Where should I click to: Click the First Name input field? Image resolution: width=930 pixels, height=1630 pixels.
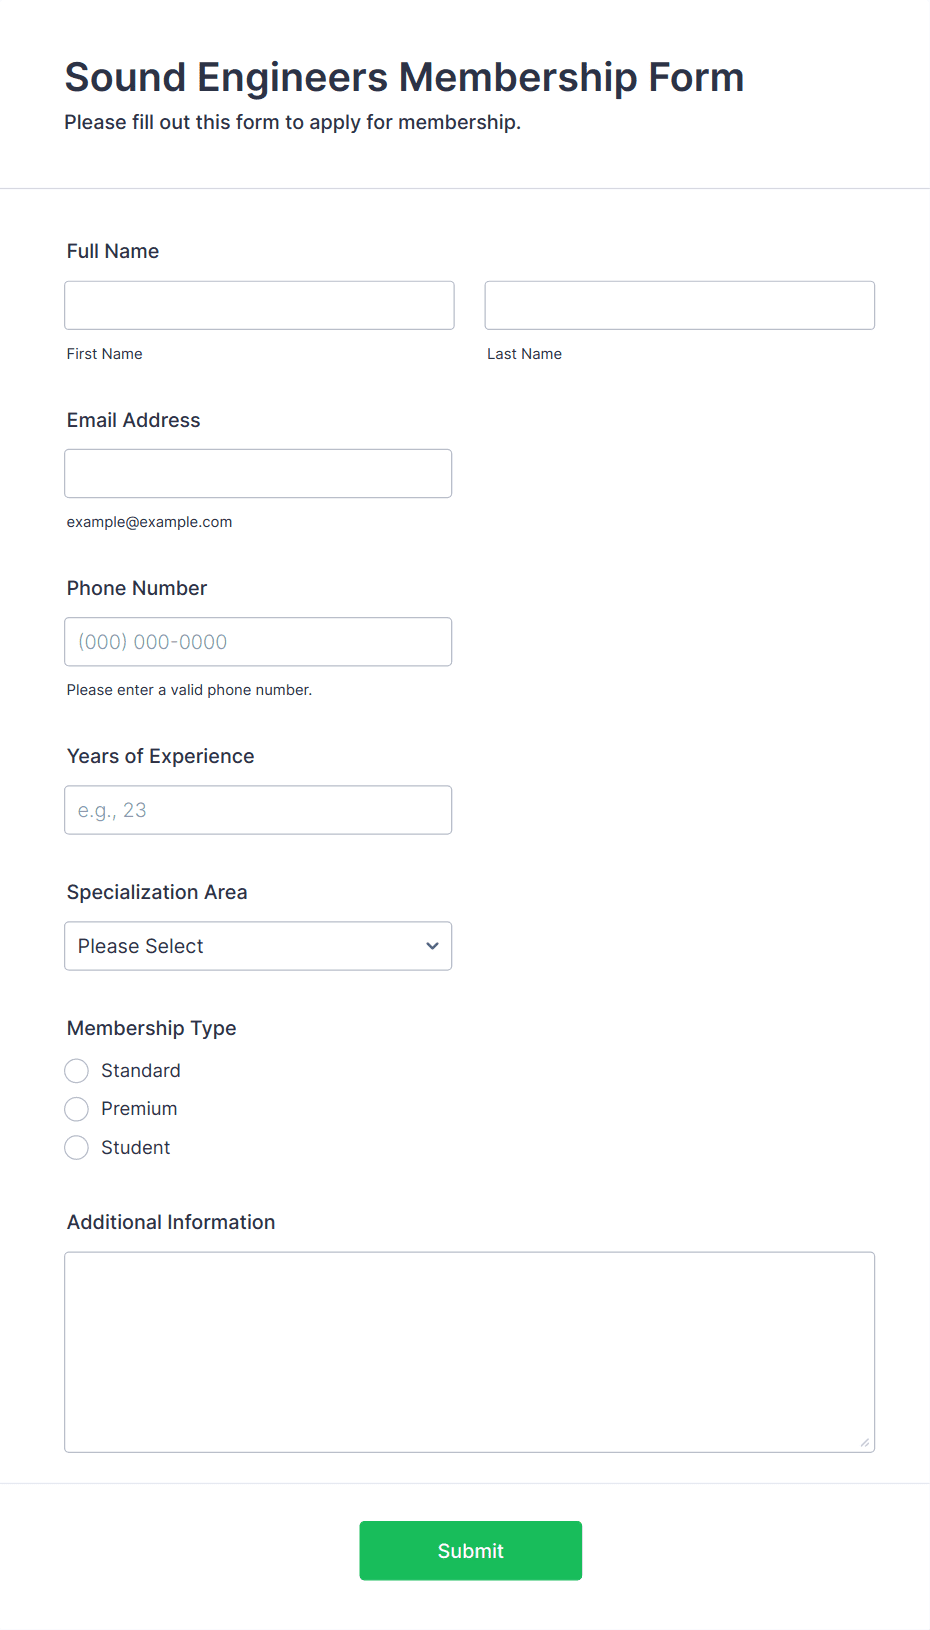click(x=259, y=305)
